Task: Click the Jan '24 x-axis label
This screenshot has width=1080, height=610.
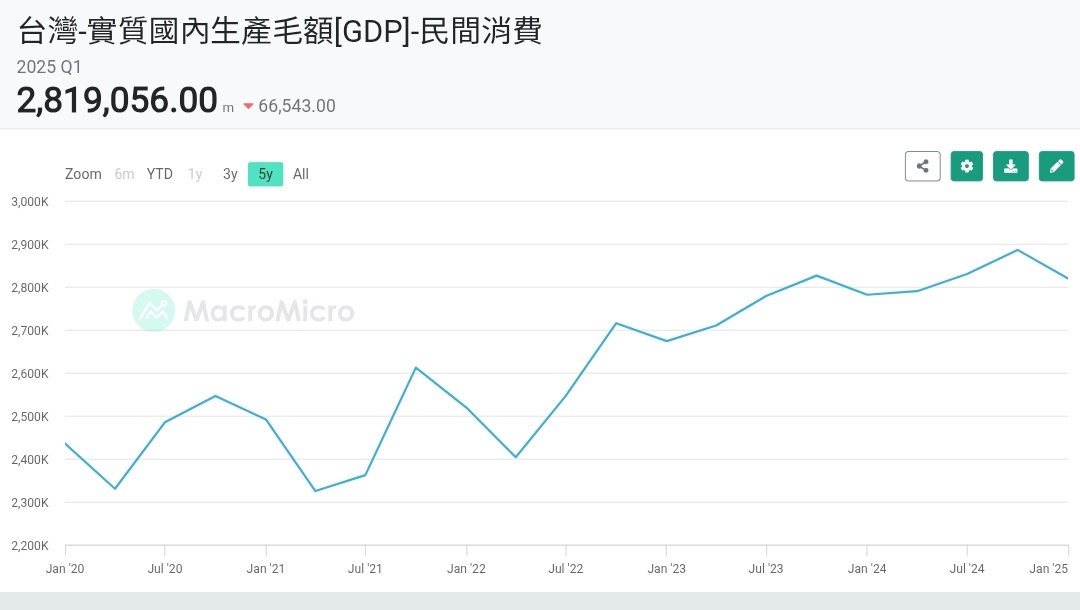Action: point(866,569)
